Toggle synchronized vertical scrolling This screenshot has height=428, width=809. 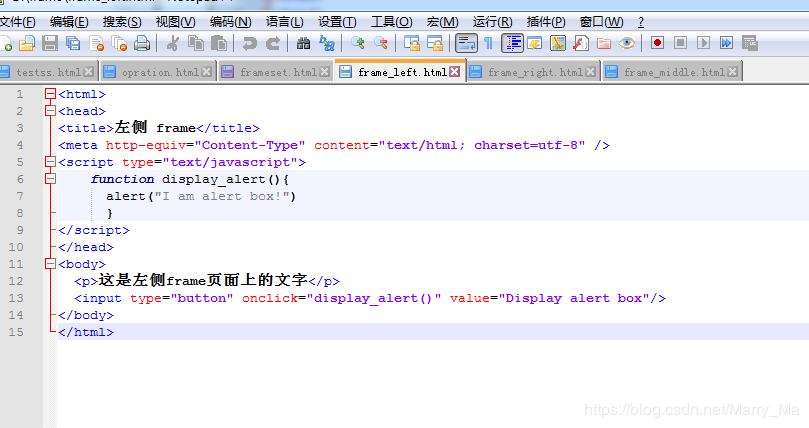(412, 43)
